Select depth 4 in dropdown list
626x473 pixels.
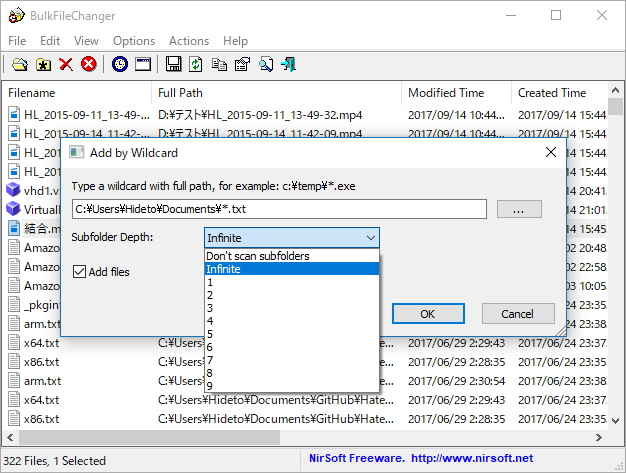(x=292, y=321)
